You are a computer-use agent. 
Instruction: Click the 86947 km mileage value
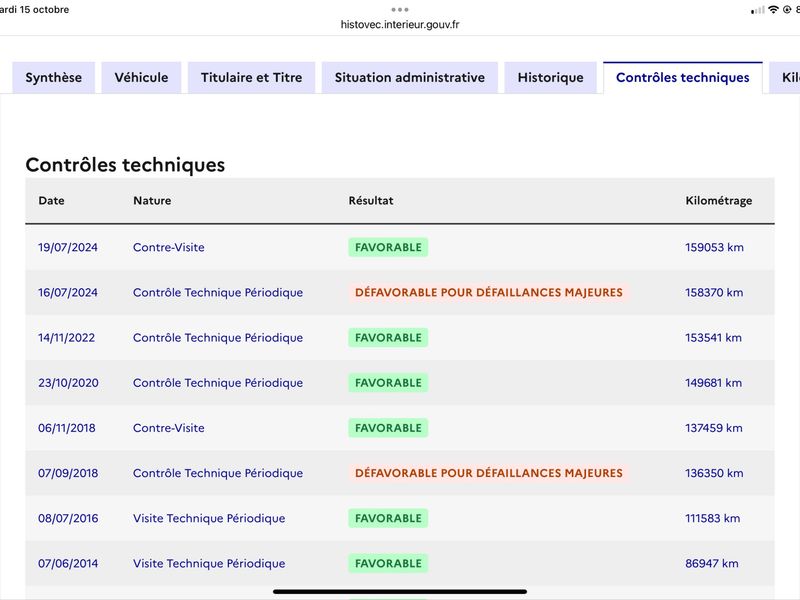tap(712, 563)
